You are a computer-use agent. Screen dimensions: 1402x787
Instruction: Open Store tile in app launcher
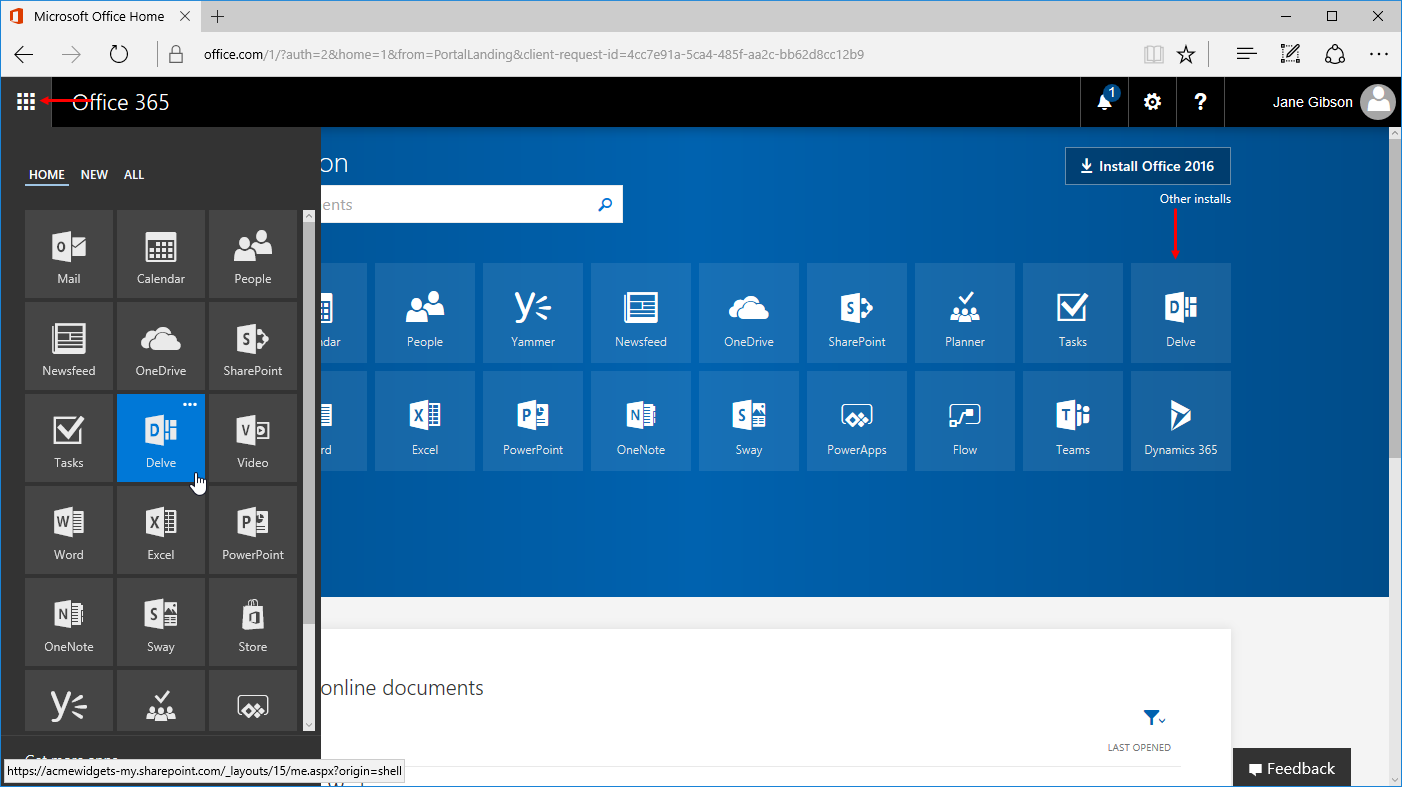pos(253,622)
